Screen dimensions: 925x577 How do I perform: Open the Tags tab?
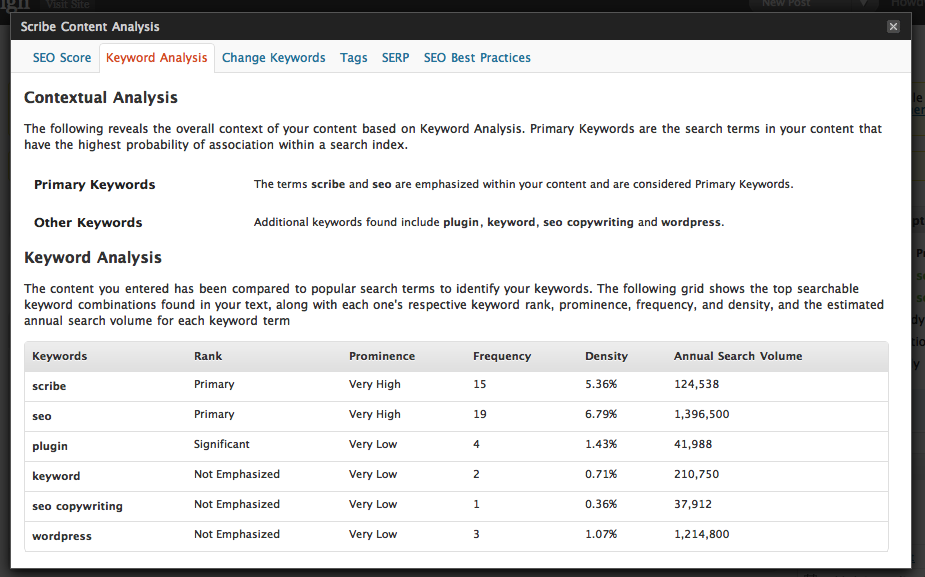pyautogui.click(x=353, y=58)
